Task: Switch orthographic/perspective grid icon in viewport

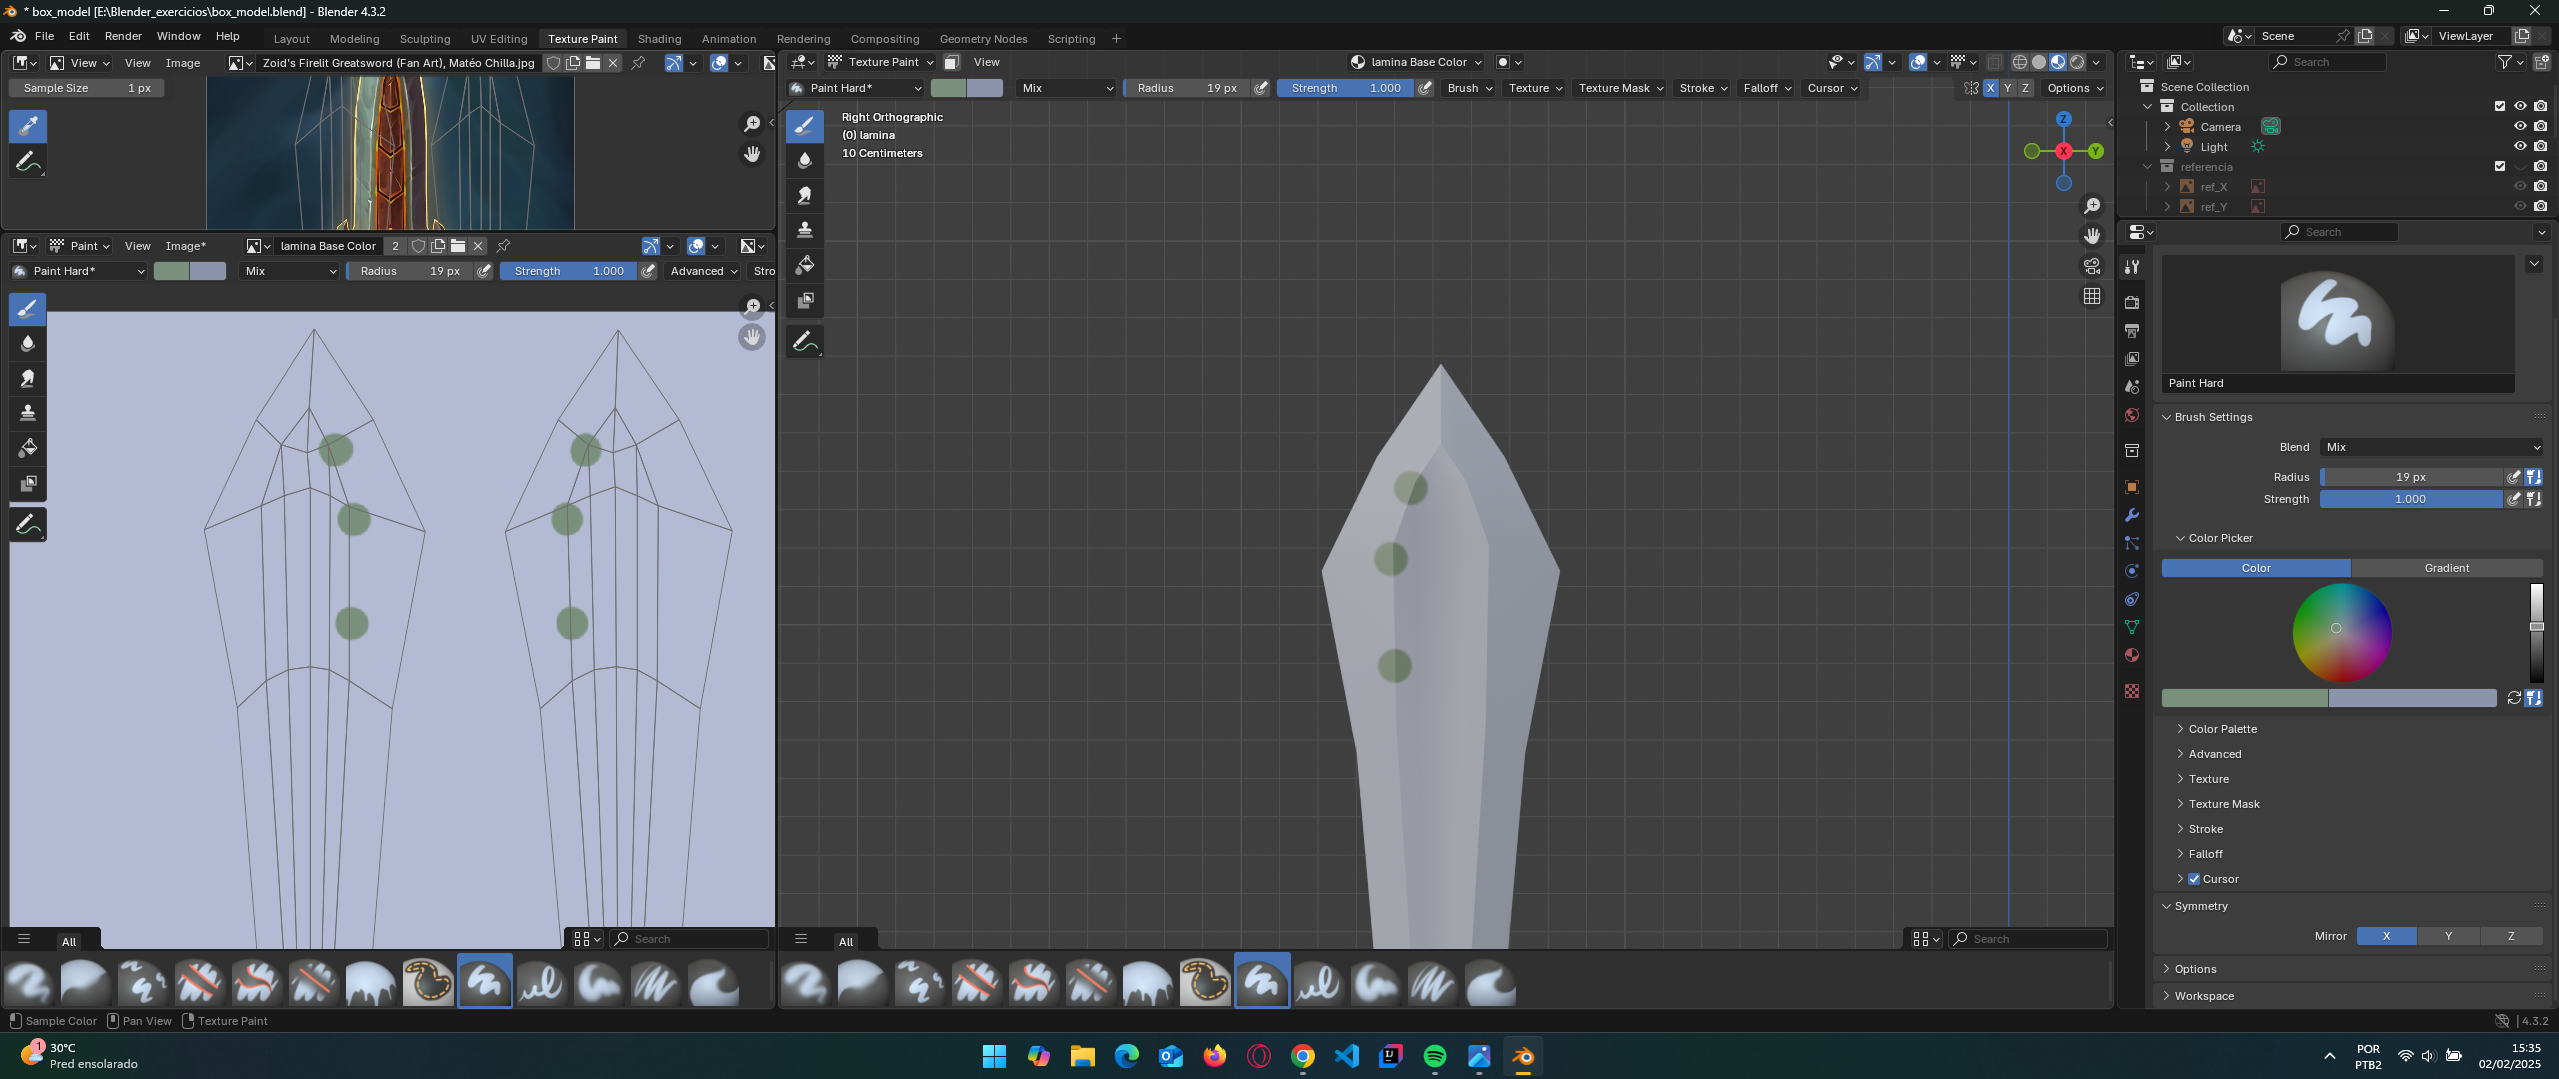Action: coord(2092,296)
